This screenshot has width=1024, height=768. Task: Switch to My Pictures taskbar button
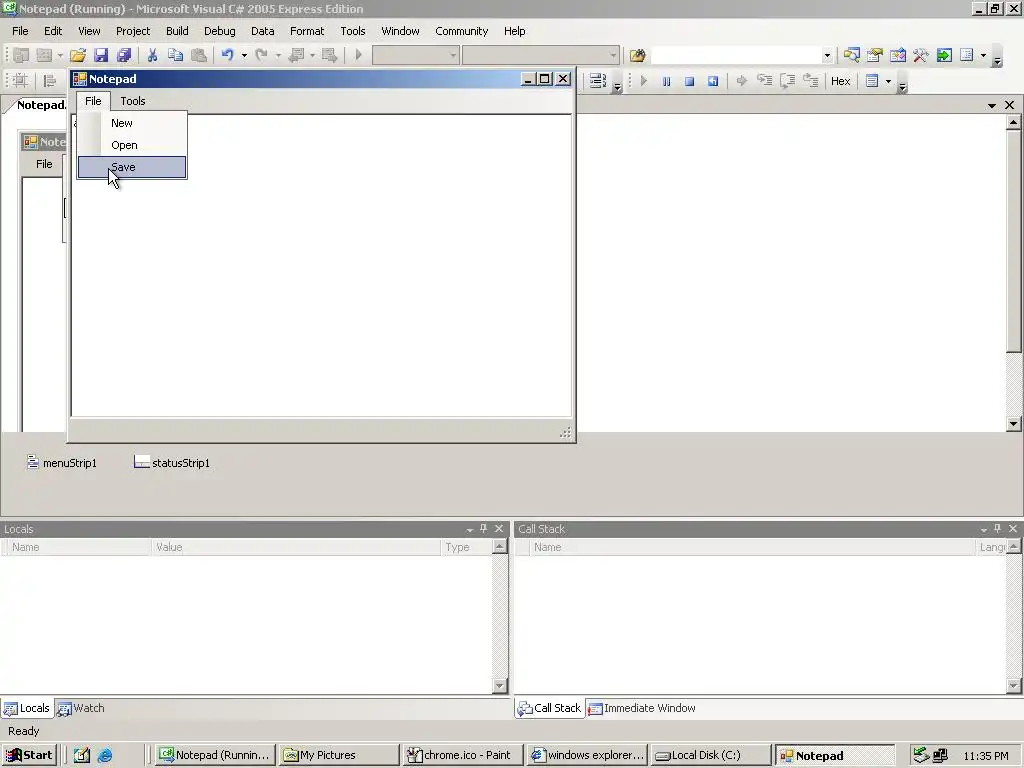click(x=340, y=755)
